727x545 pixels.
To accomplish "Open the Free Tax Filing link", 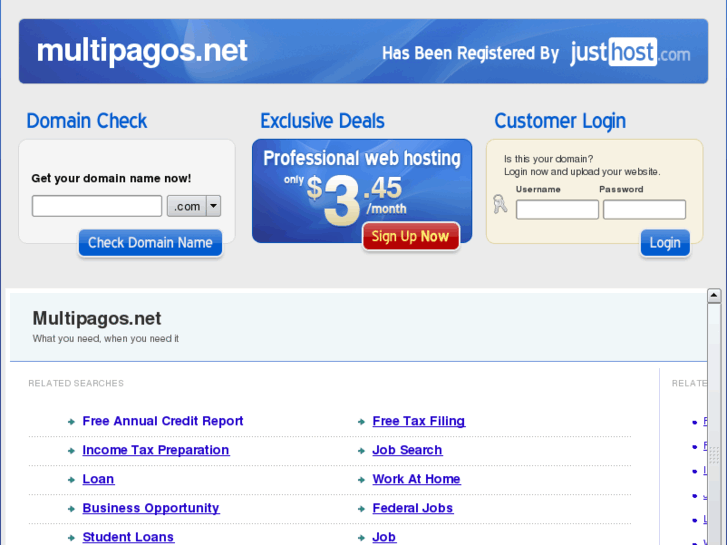I will tap(419, 421).
